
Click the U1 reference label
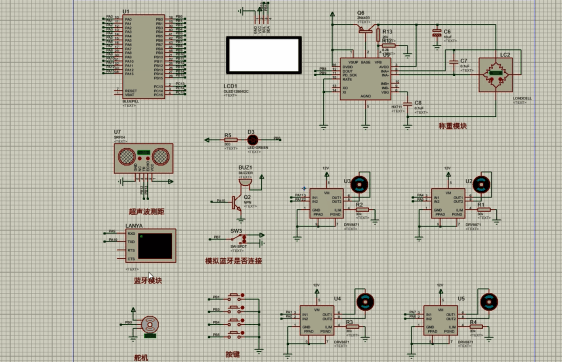tap(126, 12)
